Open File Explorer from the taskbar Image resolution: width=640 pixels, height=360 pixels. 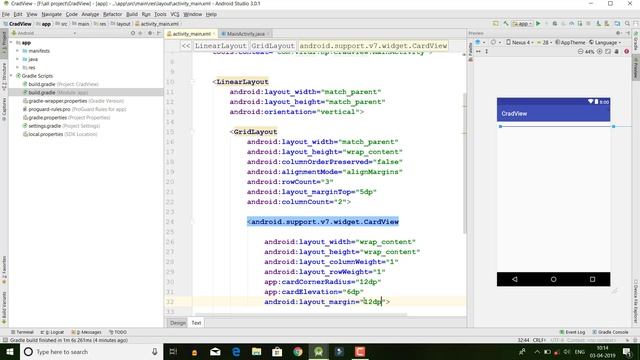(x=256, y=351)
